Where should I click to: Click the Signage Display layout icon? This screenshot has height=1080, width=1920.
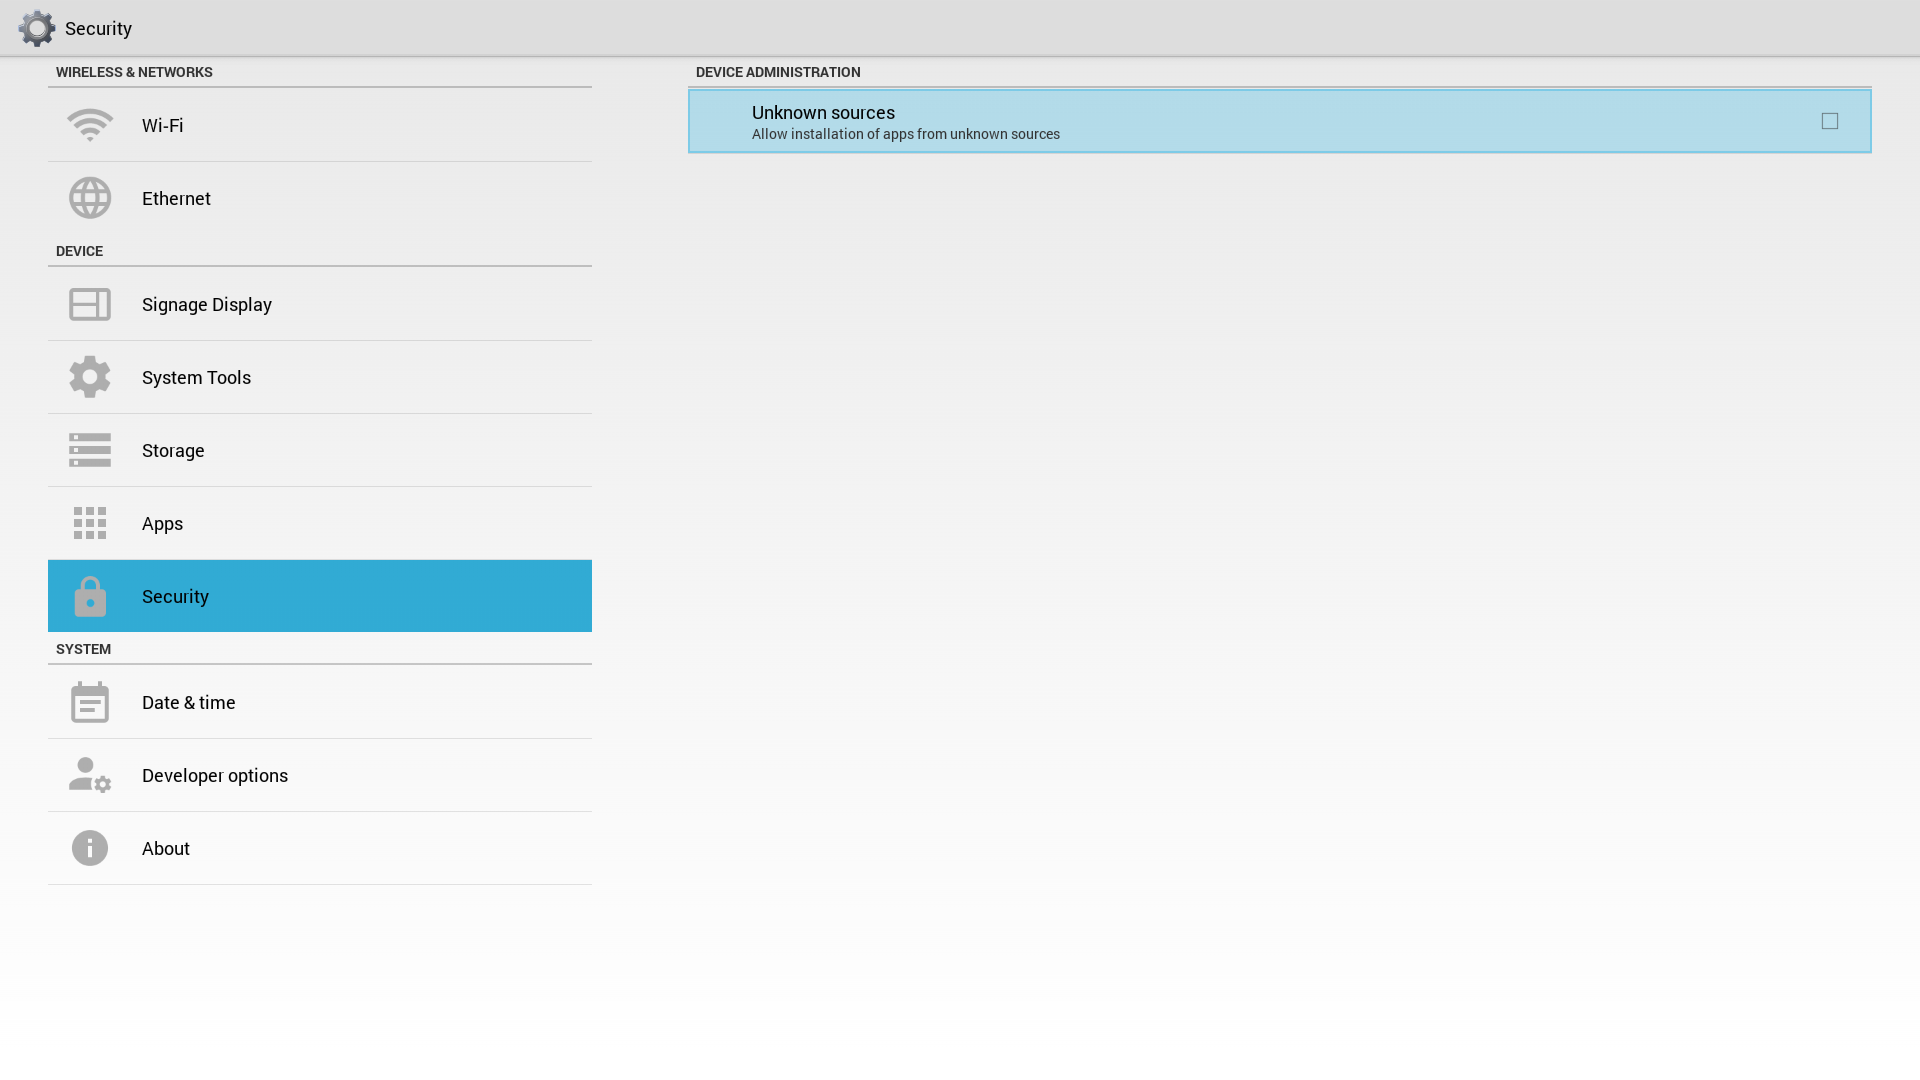pos(90,304)
